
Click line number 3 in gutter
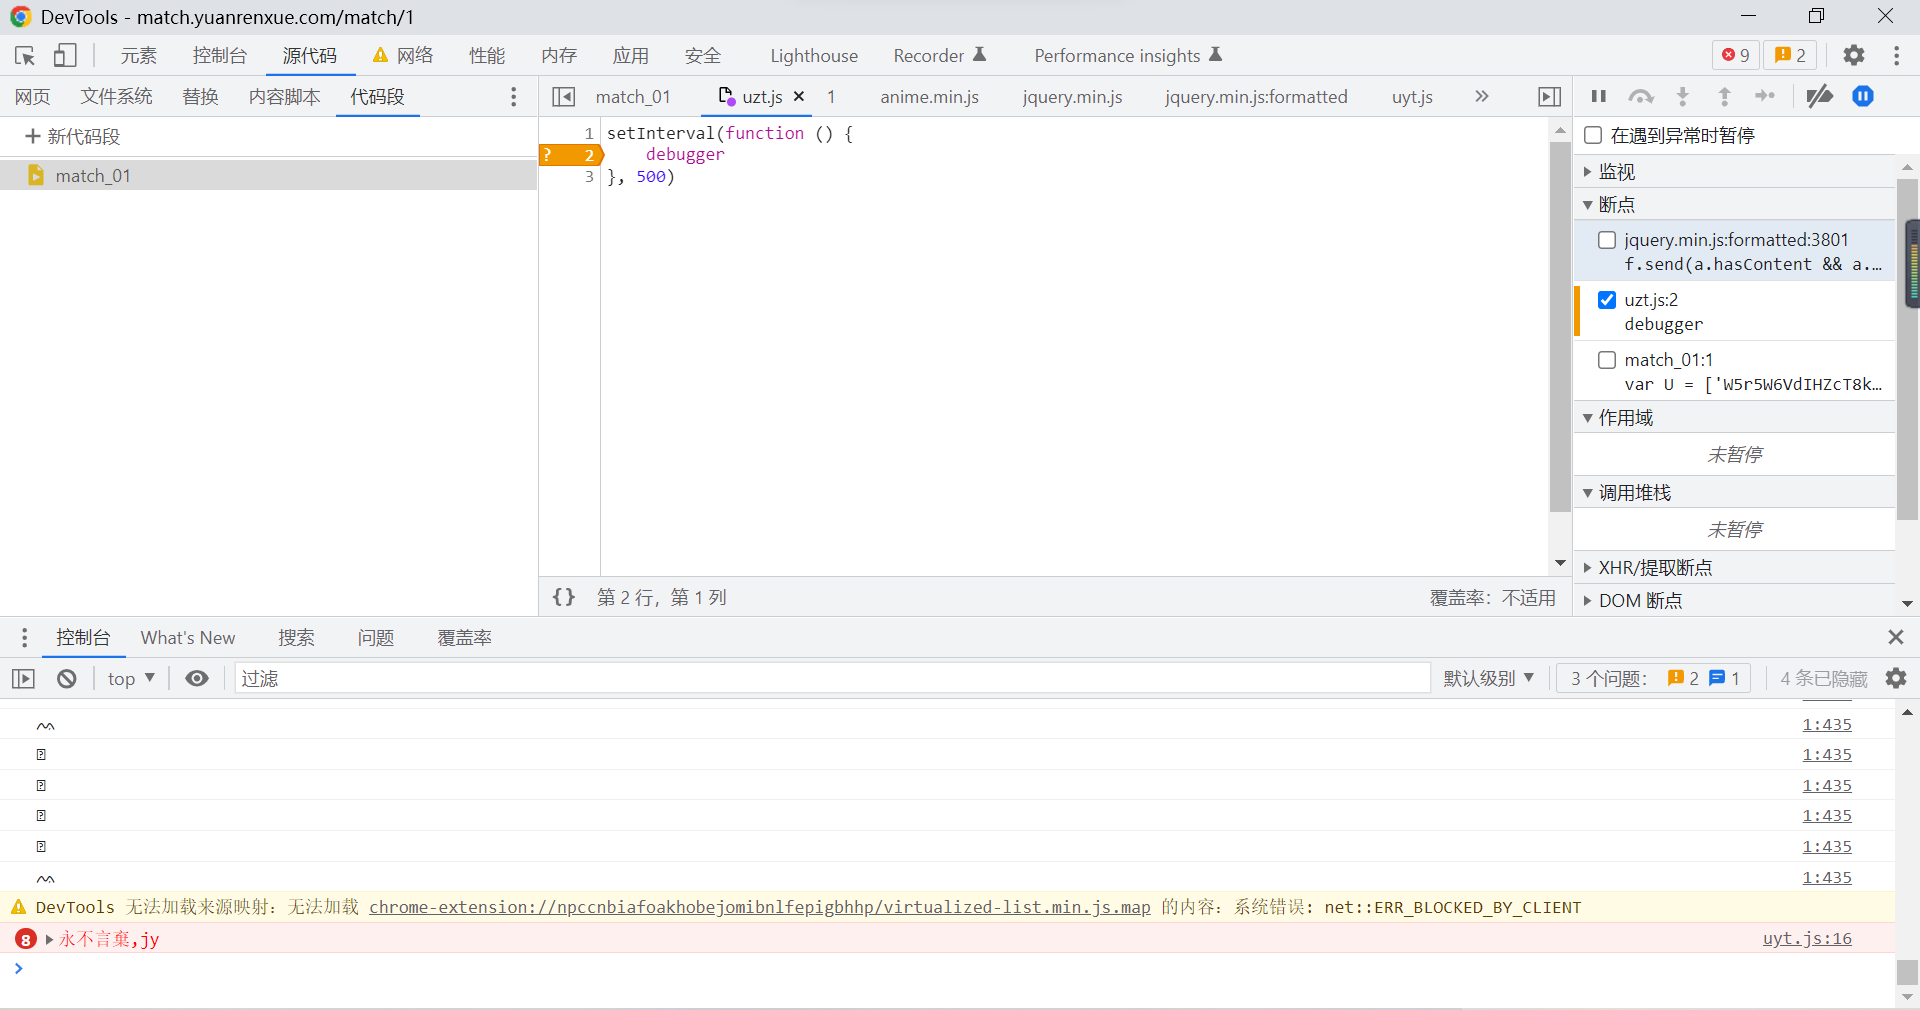589,177
